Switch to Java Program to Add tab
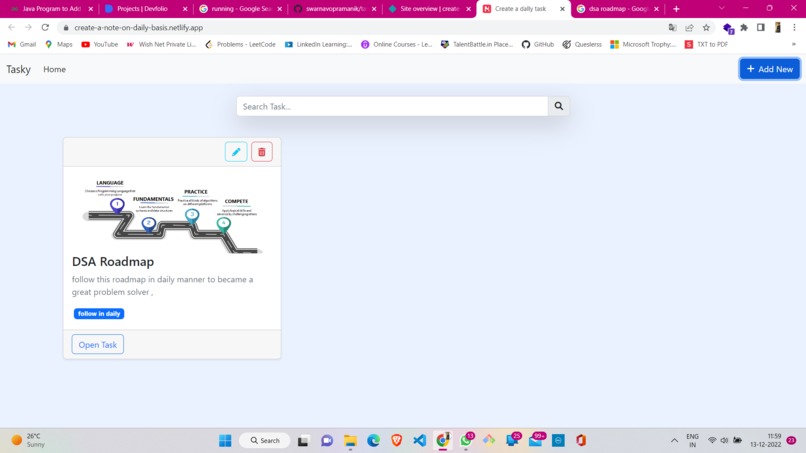 click(50, 9)
